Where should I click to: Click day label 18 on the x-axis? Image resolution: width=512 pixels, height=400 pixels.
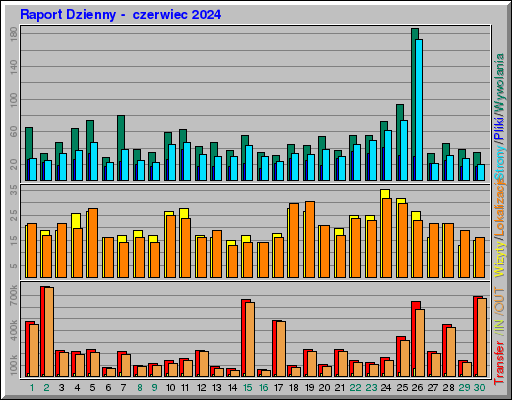coord(294,388)
